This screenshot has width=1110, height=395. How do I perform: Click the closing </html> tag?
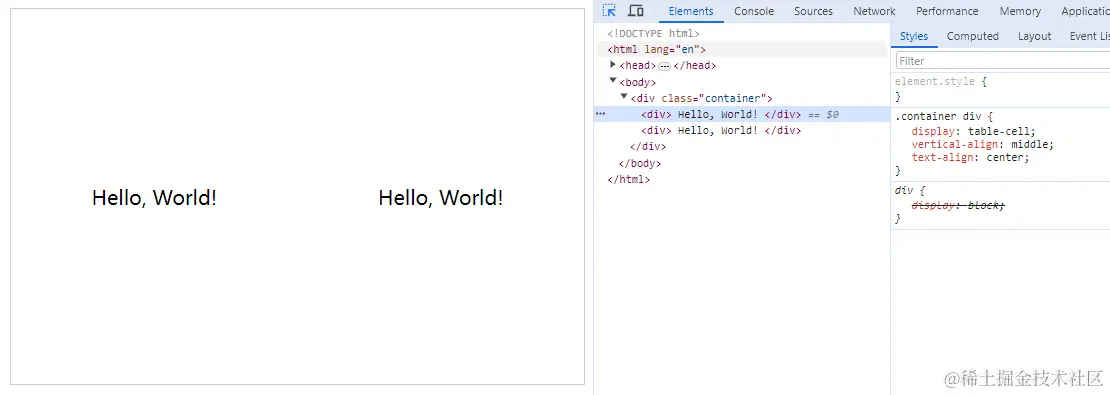tap(628, 180)
